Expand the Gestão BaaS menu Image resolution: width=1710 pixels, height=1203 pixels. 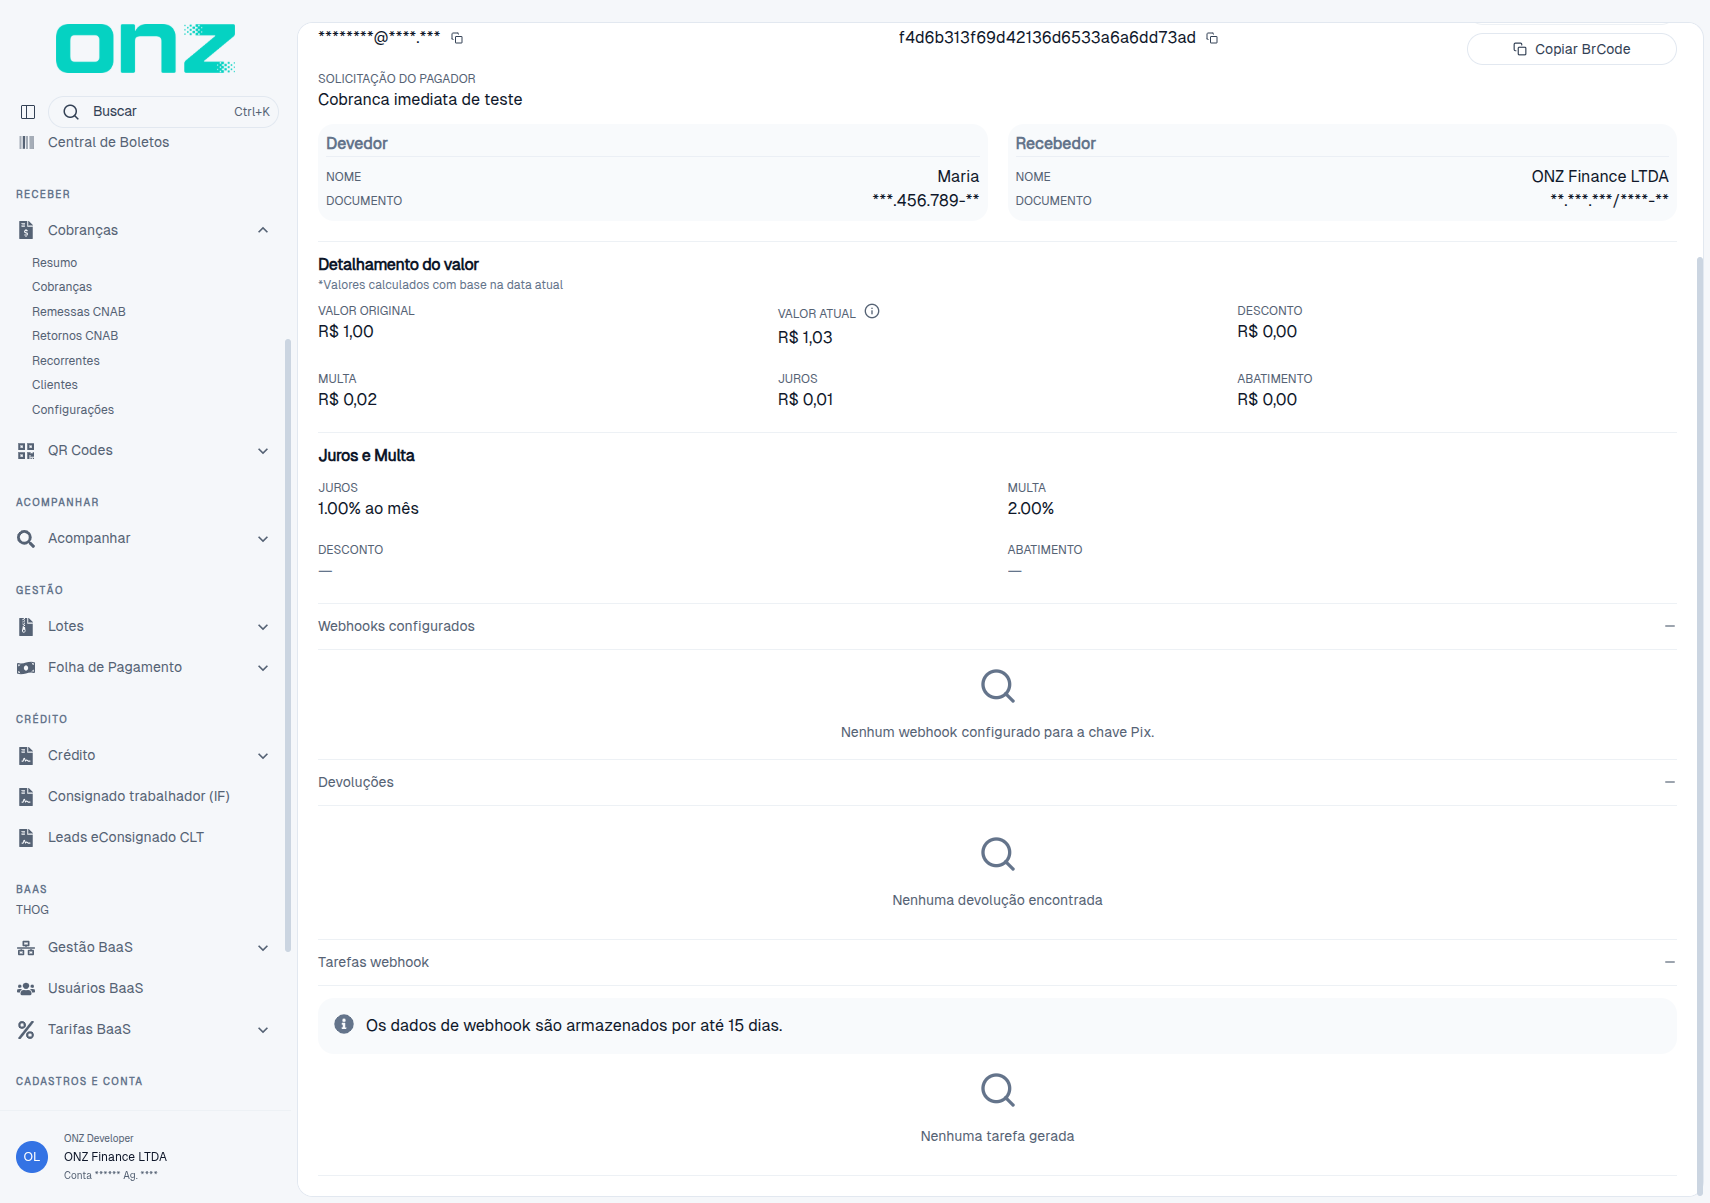pyautogui.click(x=263, y=948)
